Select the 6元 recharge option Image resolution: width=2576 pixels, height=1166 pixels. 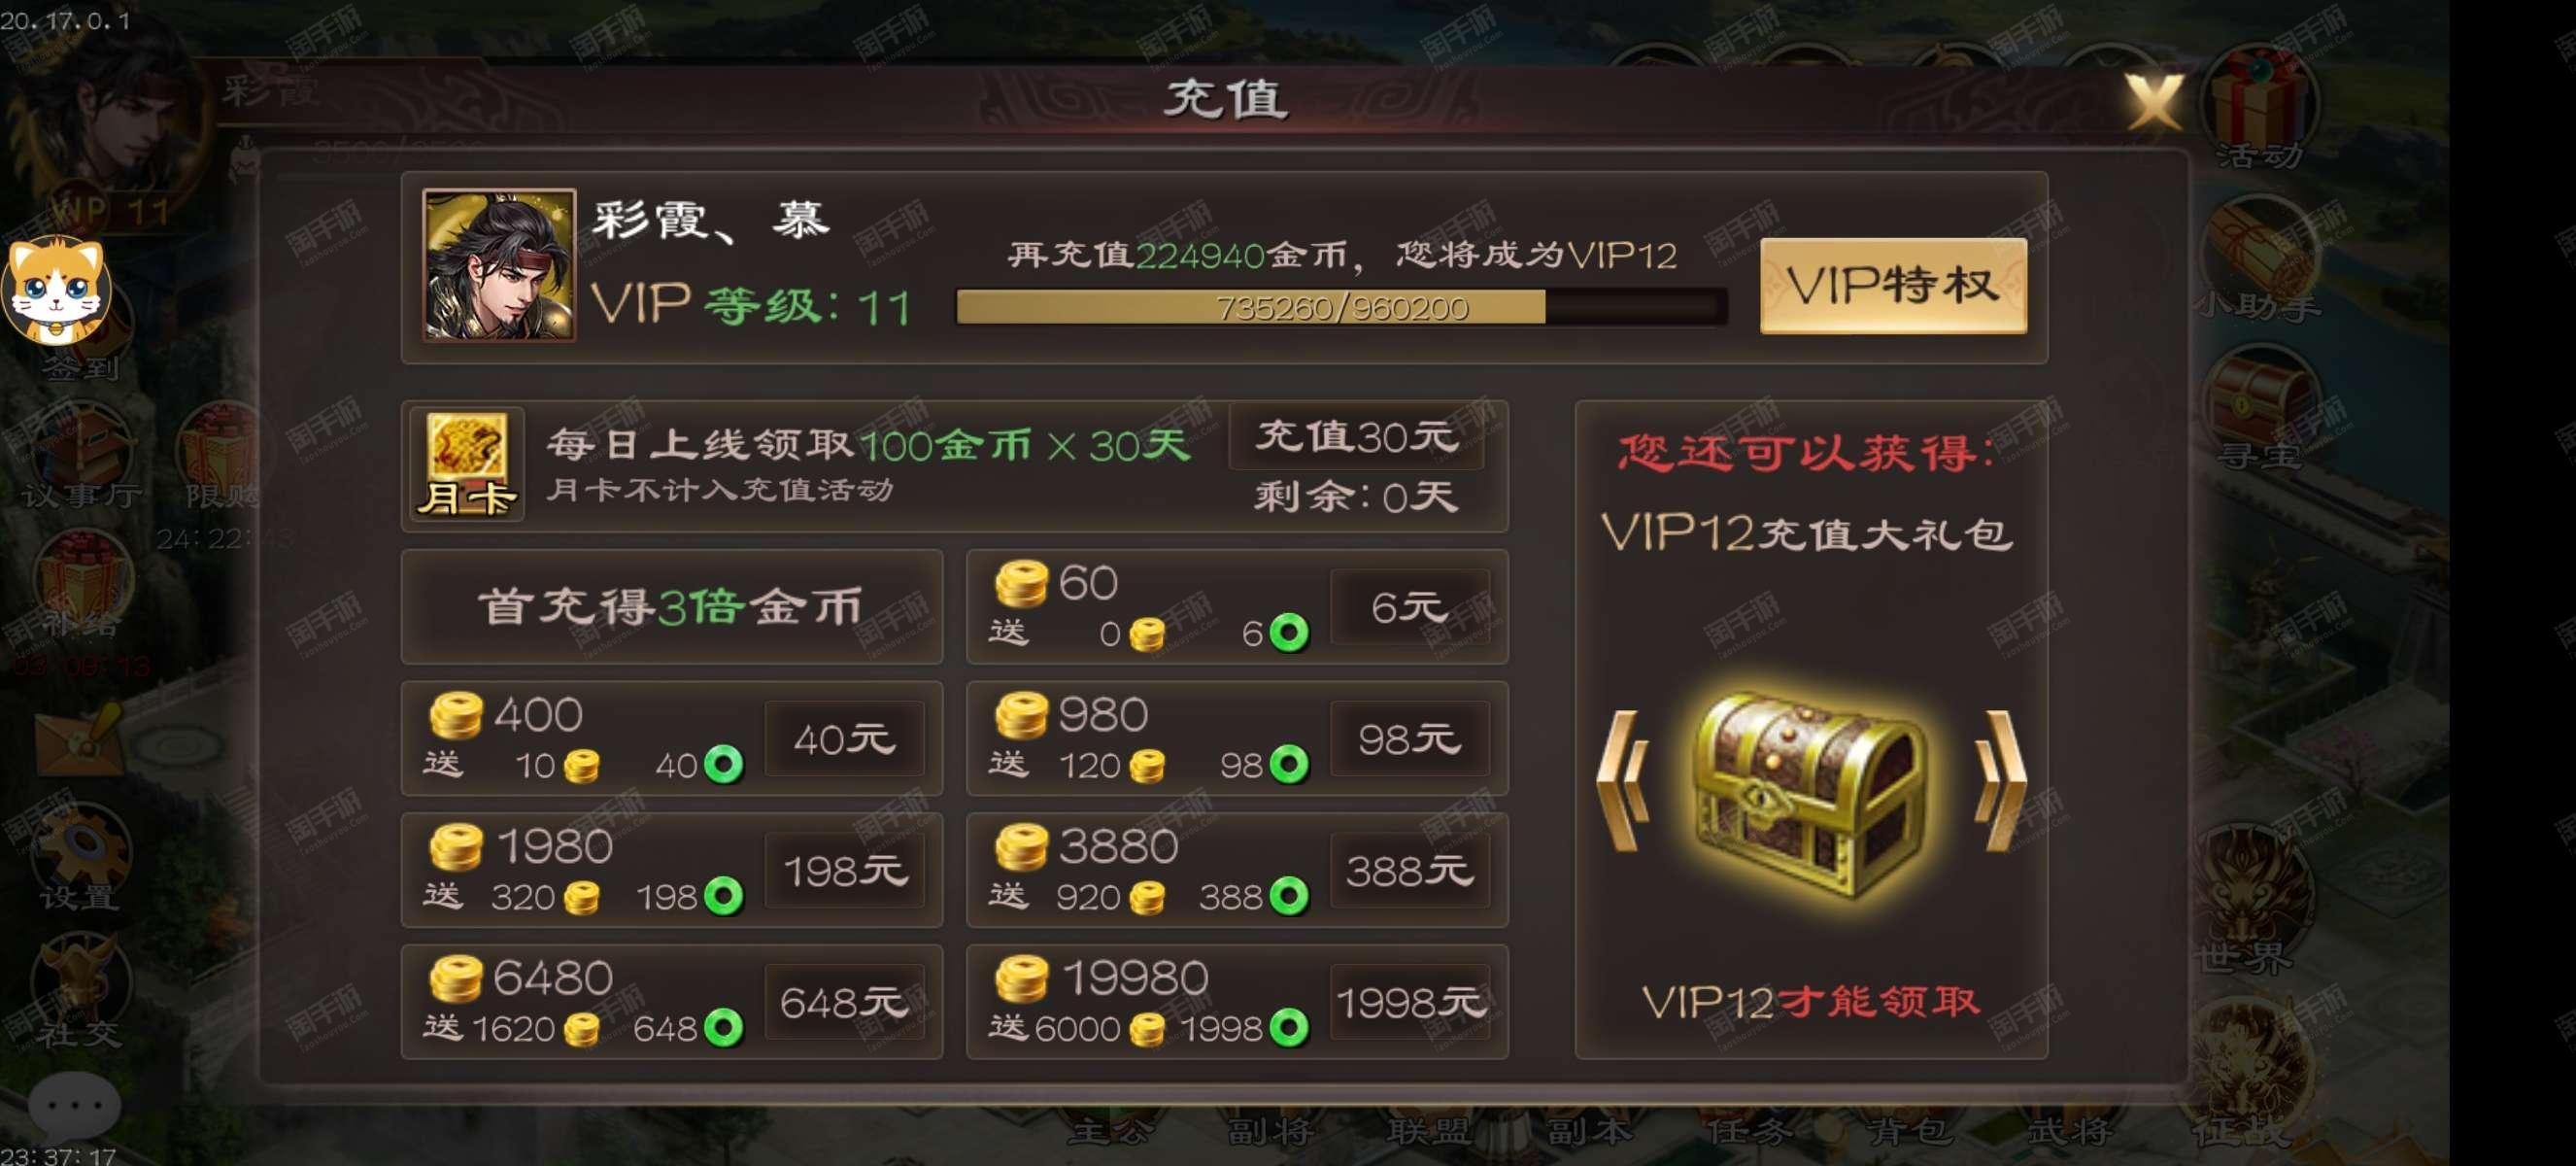coord(1410,607)
